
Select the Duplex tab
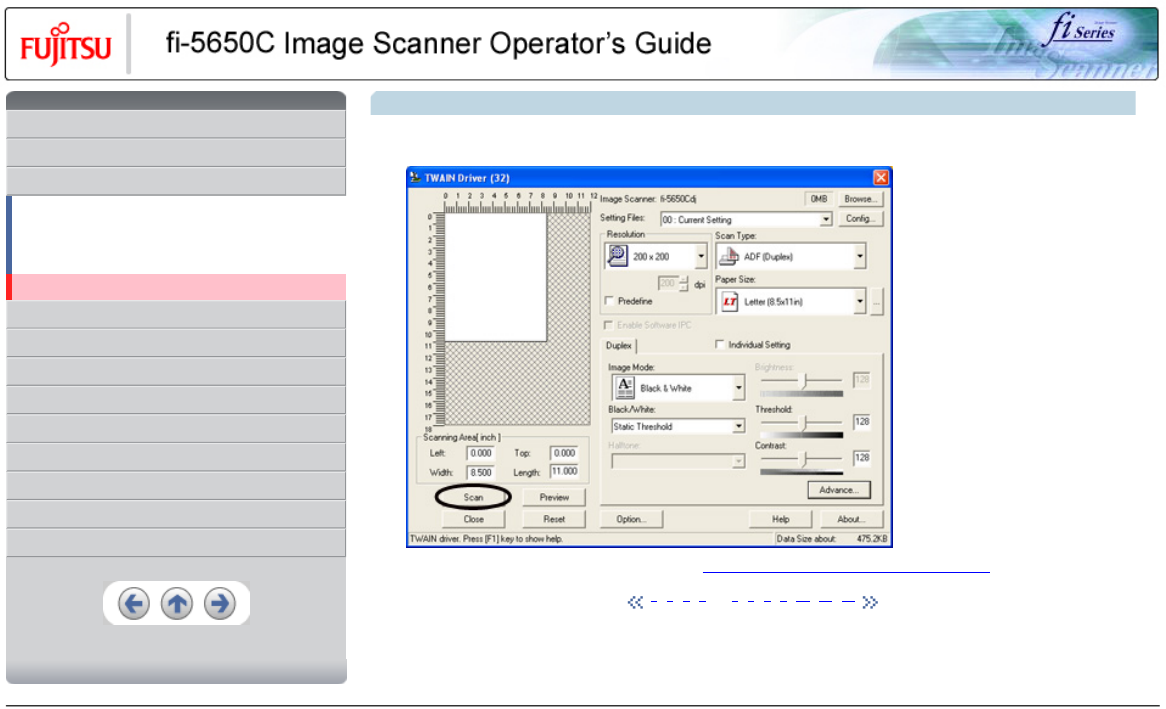click(x=619, y=345)
